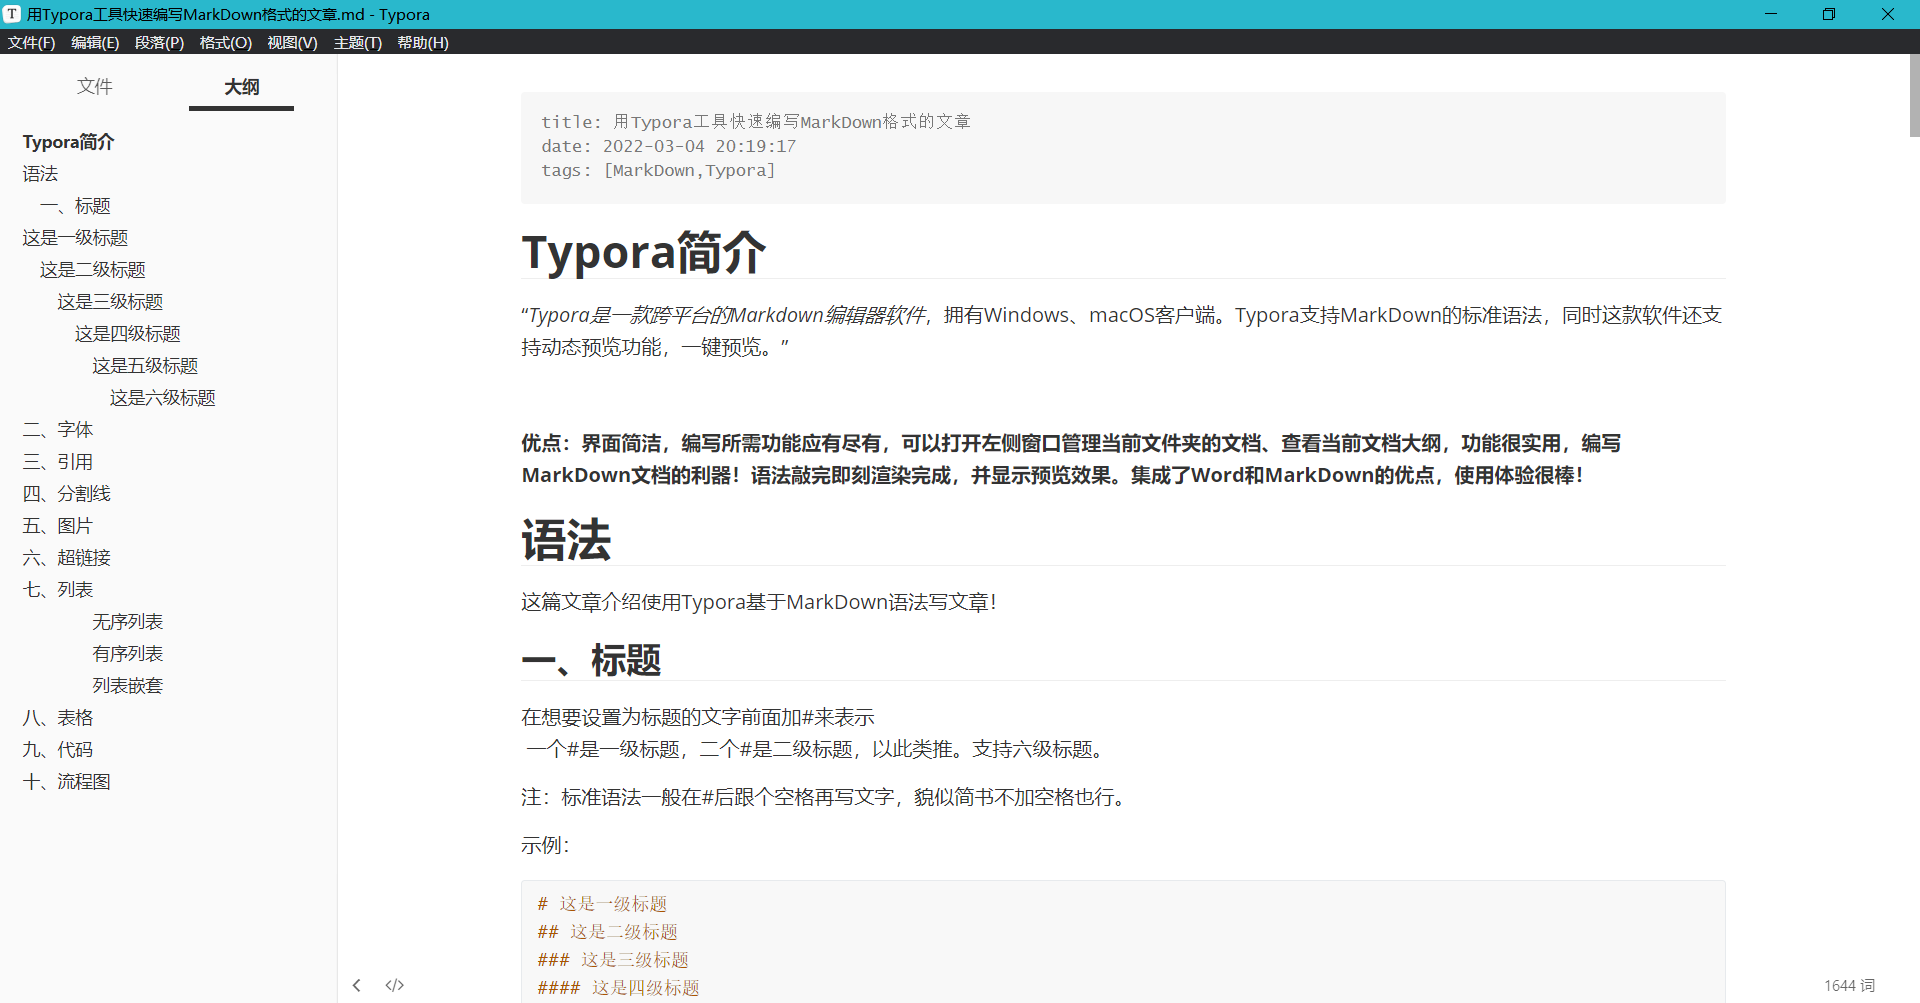1920x1003 pixels.
Task: Select 十、流程图 in outline
Action: pos(67,782)
